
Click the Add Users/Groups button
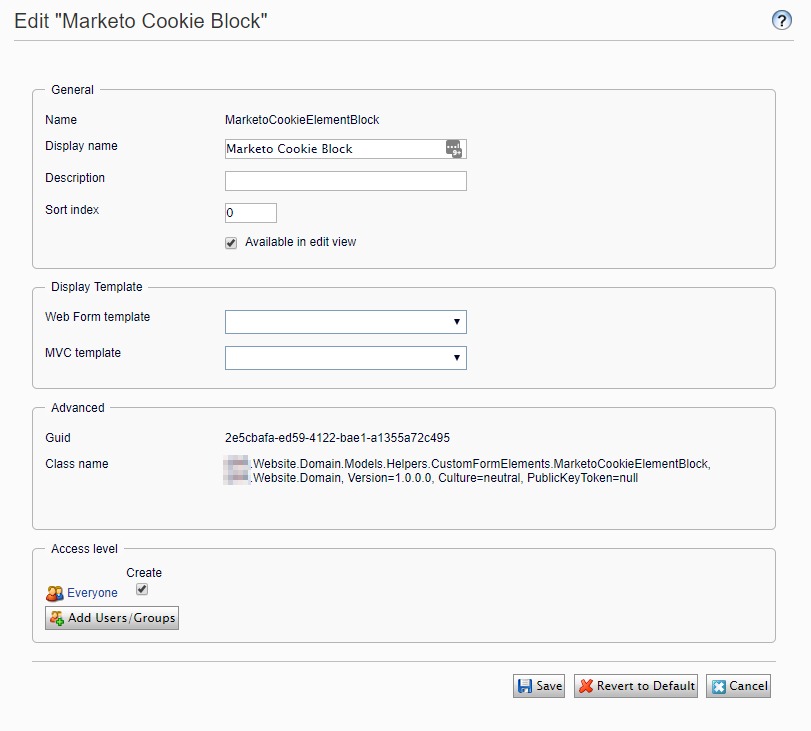112,618
